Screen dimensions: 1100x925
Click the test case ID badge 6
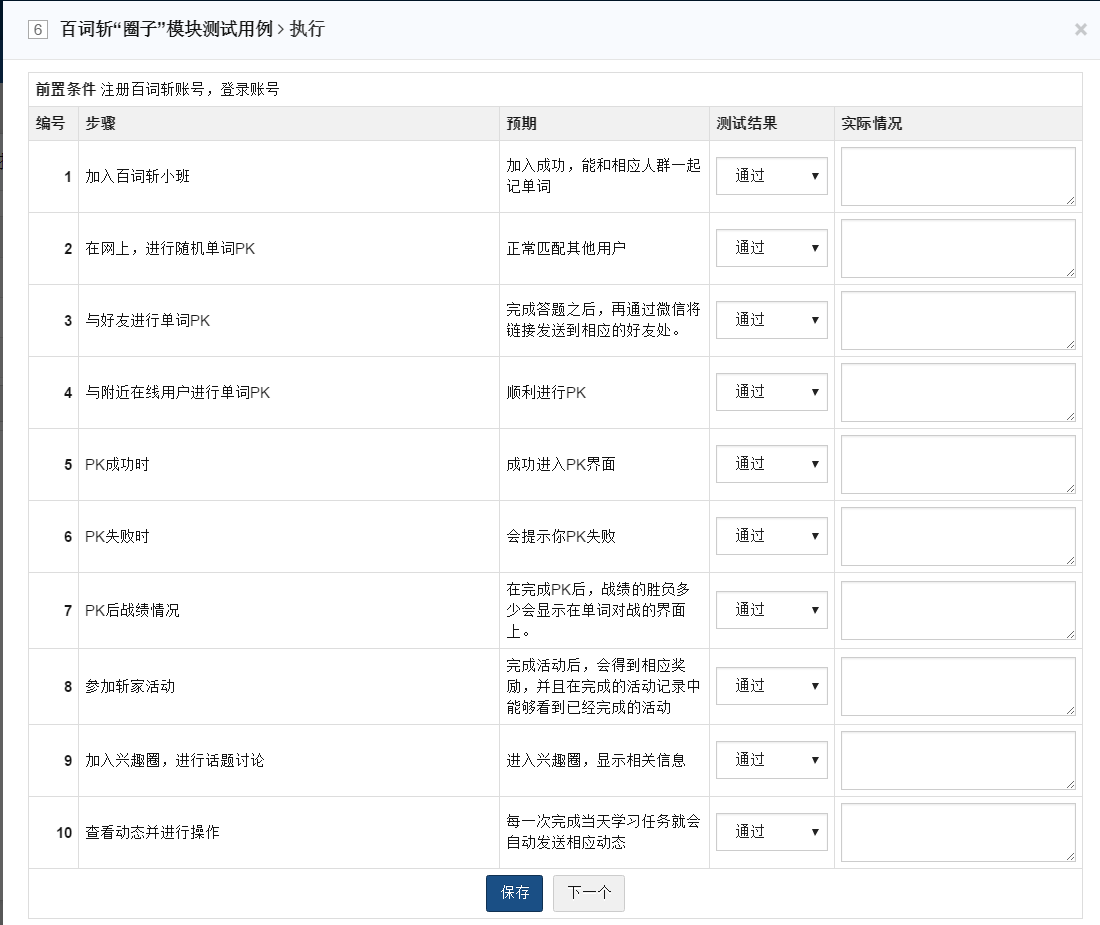click(38, 30)
